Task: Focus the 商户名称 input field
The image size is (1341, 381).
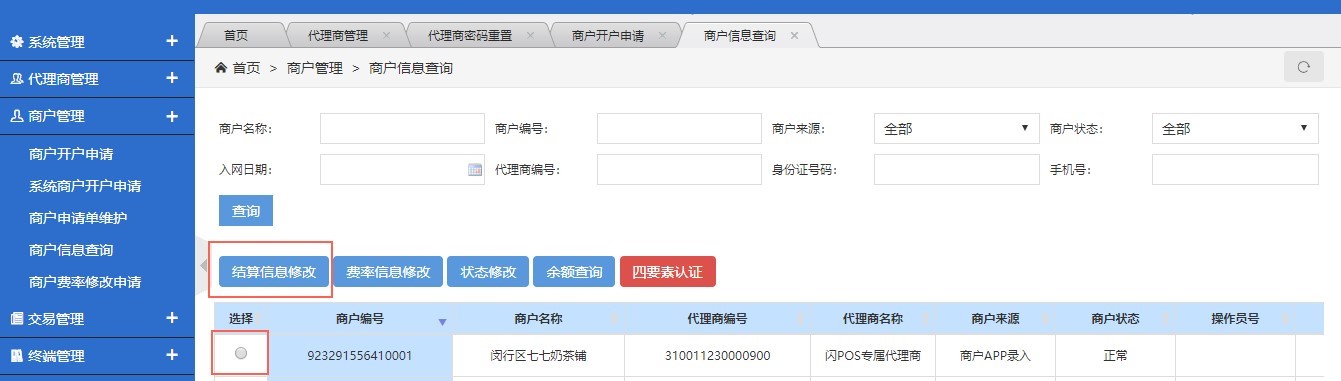Action: pyautogui.click(x=402, y=129)
